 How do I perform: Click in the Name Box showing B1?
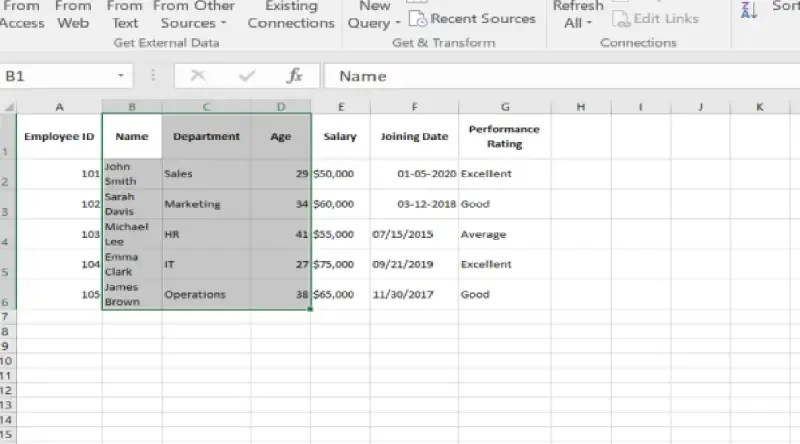[57, 76]
